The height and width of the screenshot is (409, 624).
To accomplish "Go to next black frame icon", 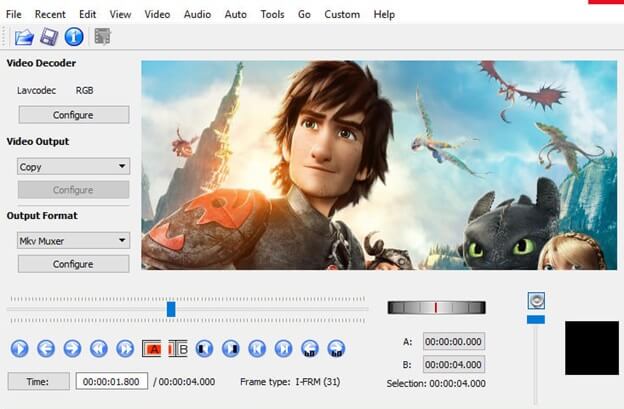I will point(230,349).
